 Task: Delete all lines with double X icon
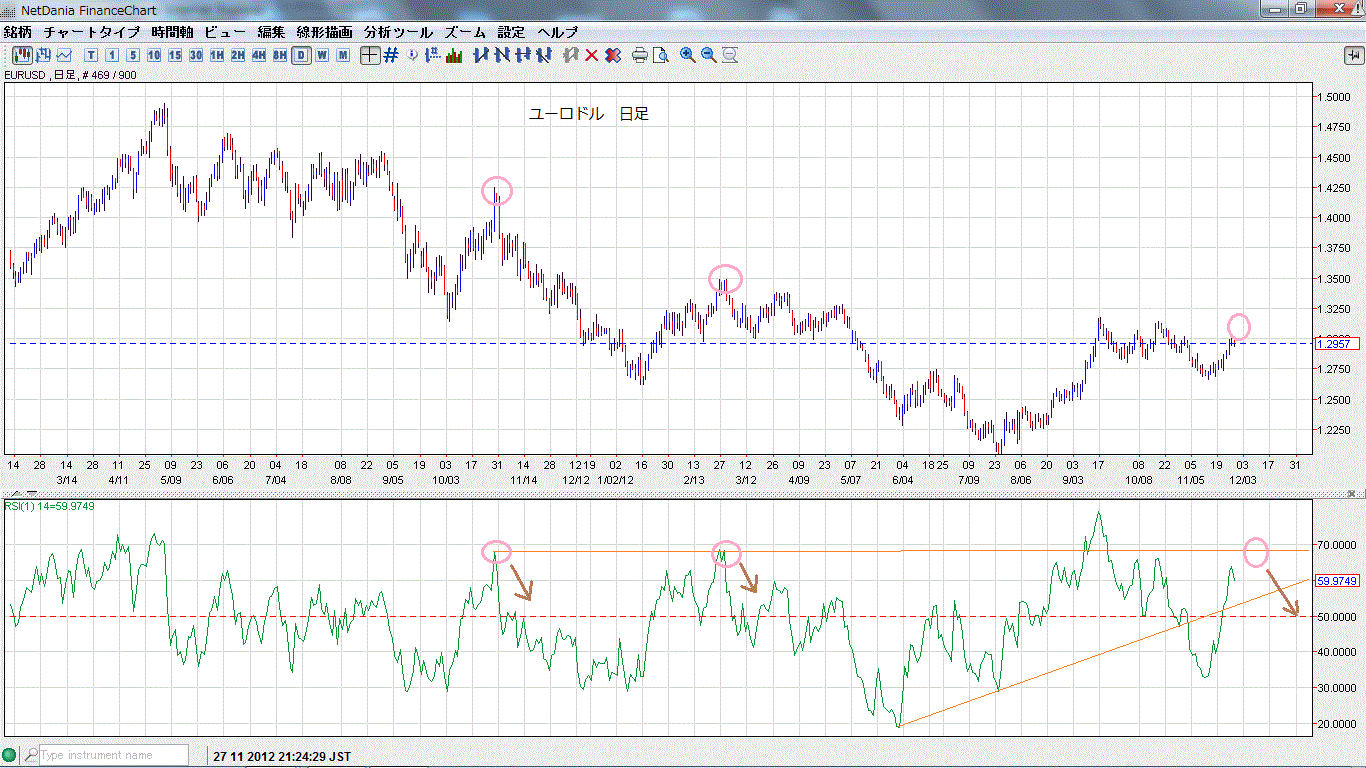pyautogui.click(x=613, y=55)
